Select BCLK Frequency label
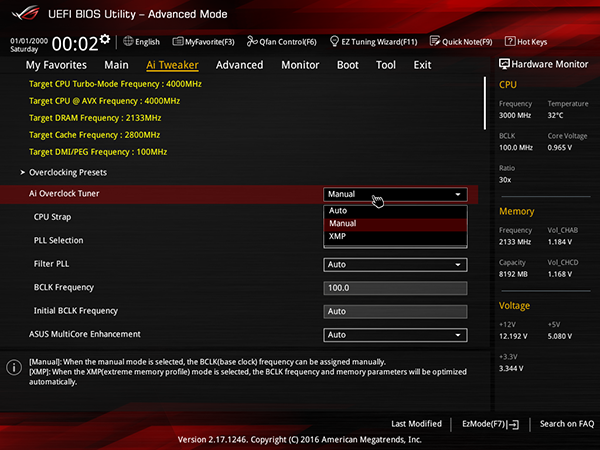The image size is (600, 450). pos(64,287)
